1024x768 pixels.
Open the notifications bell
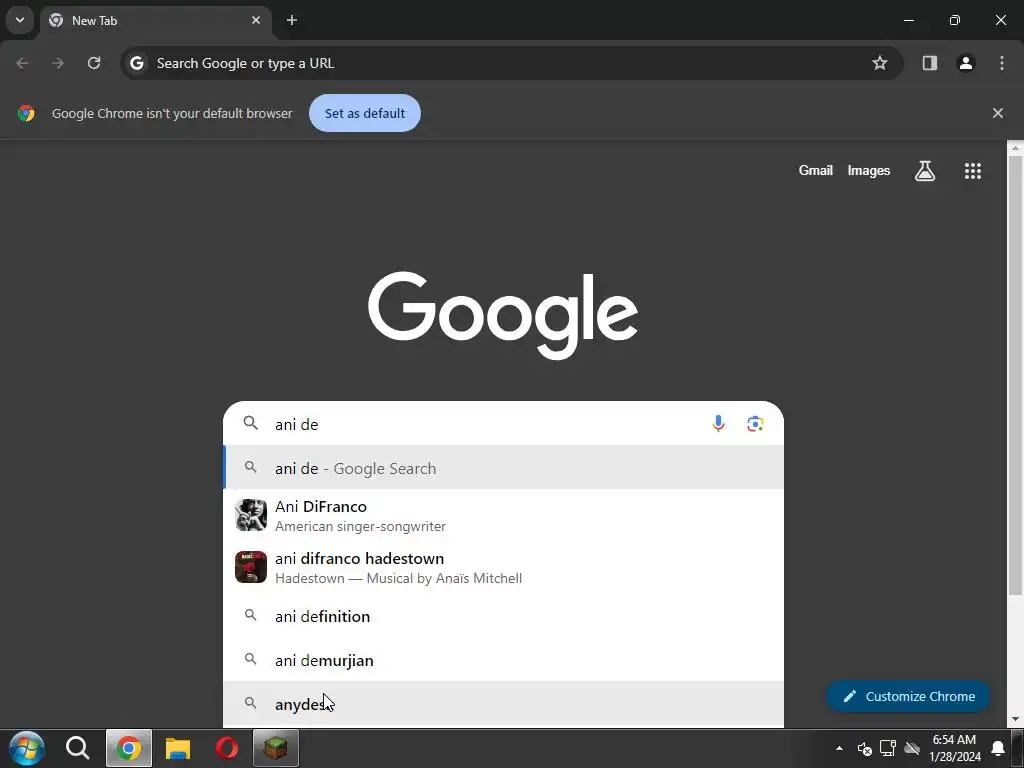[x=998, y=748]
